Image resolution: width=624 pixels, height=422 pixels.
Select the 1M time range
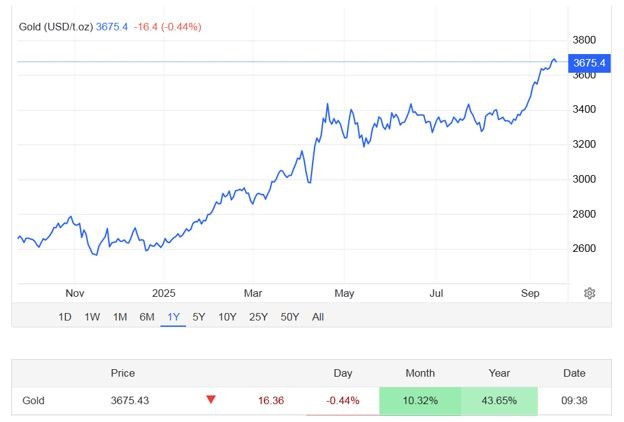coord(119,317)
